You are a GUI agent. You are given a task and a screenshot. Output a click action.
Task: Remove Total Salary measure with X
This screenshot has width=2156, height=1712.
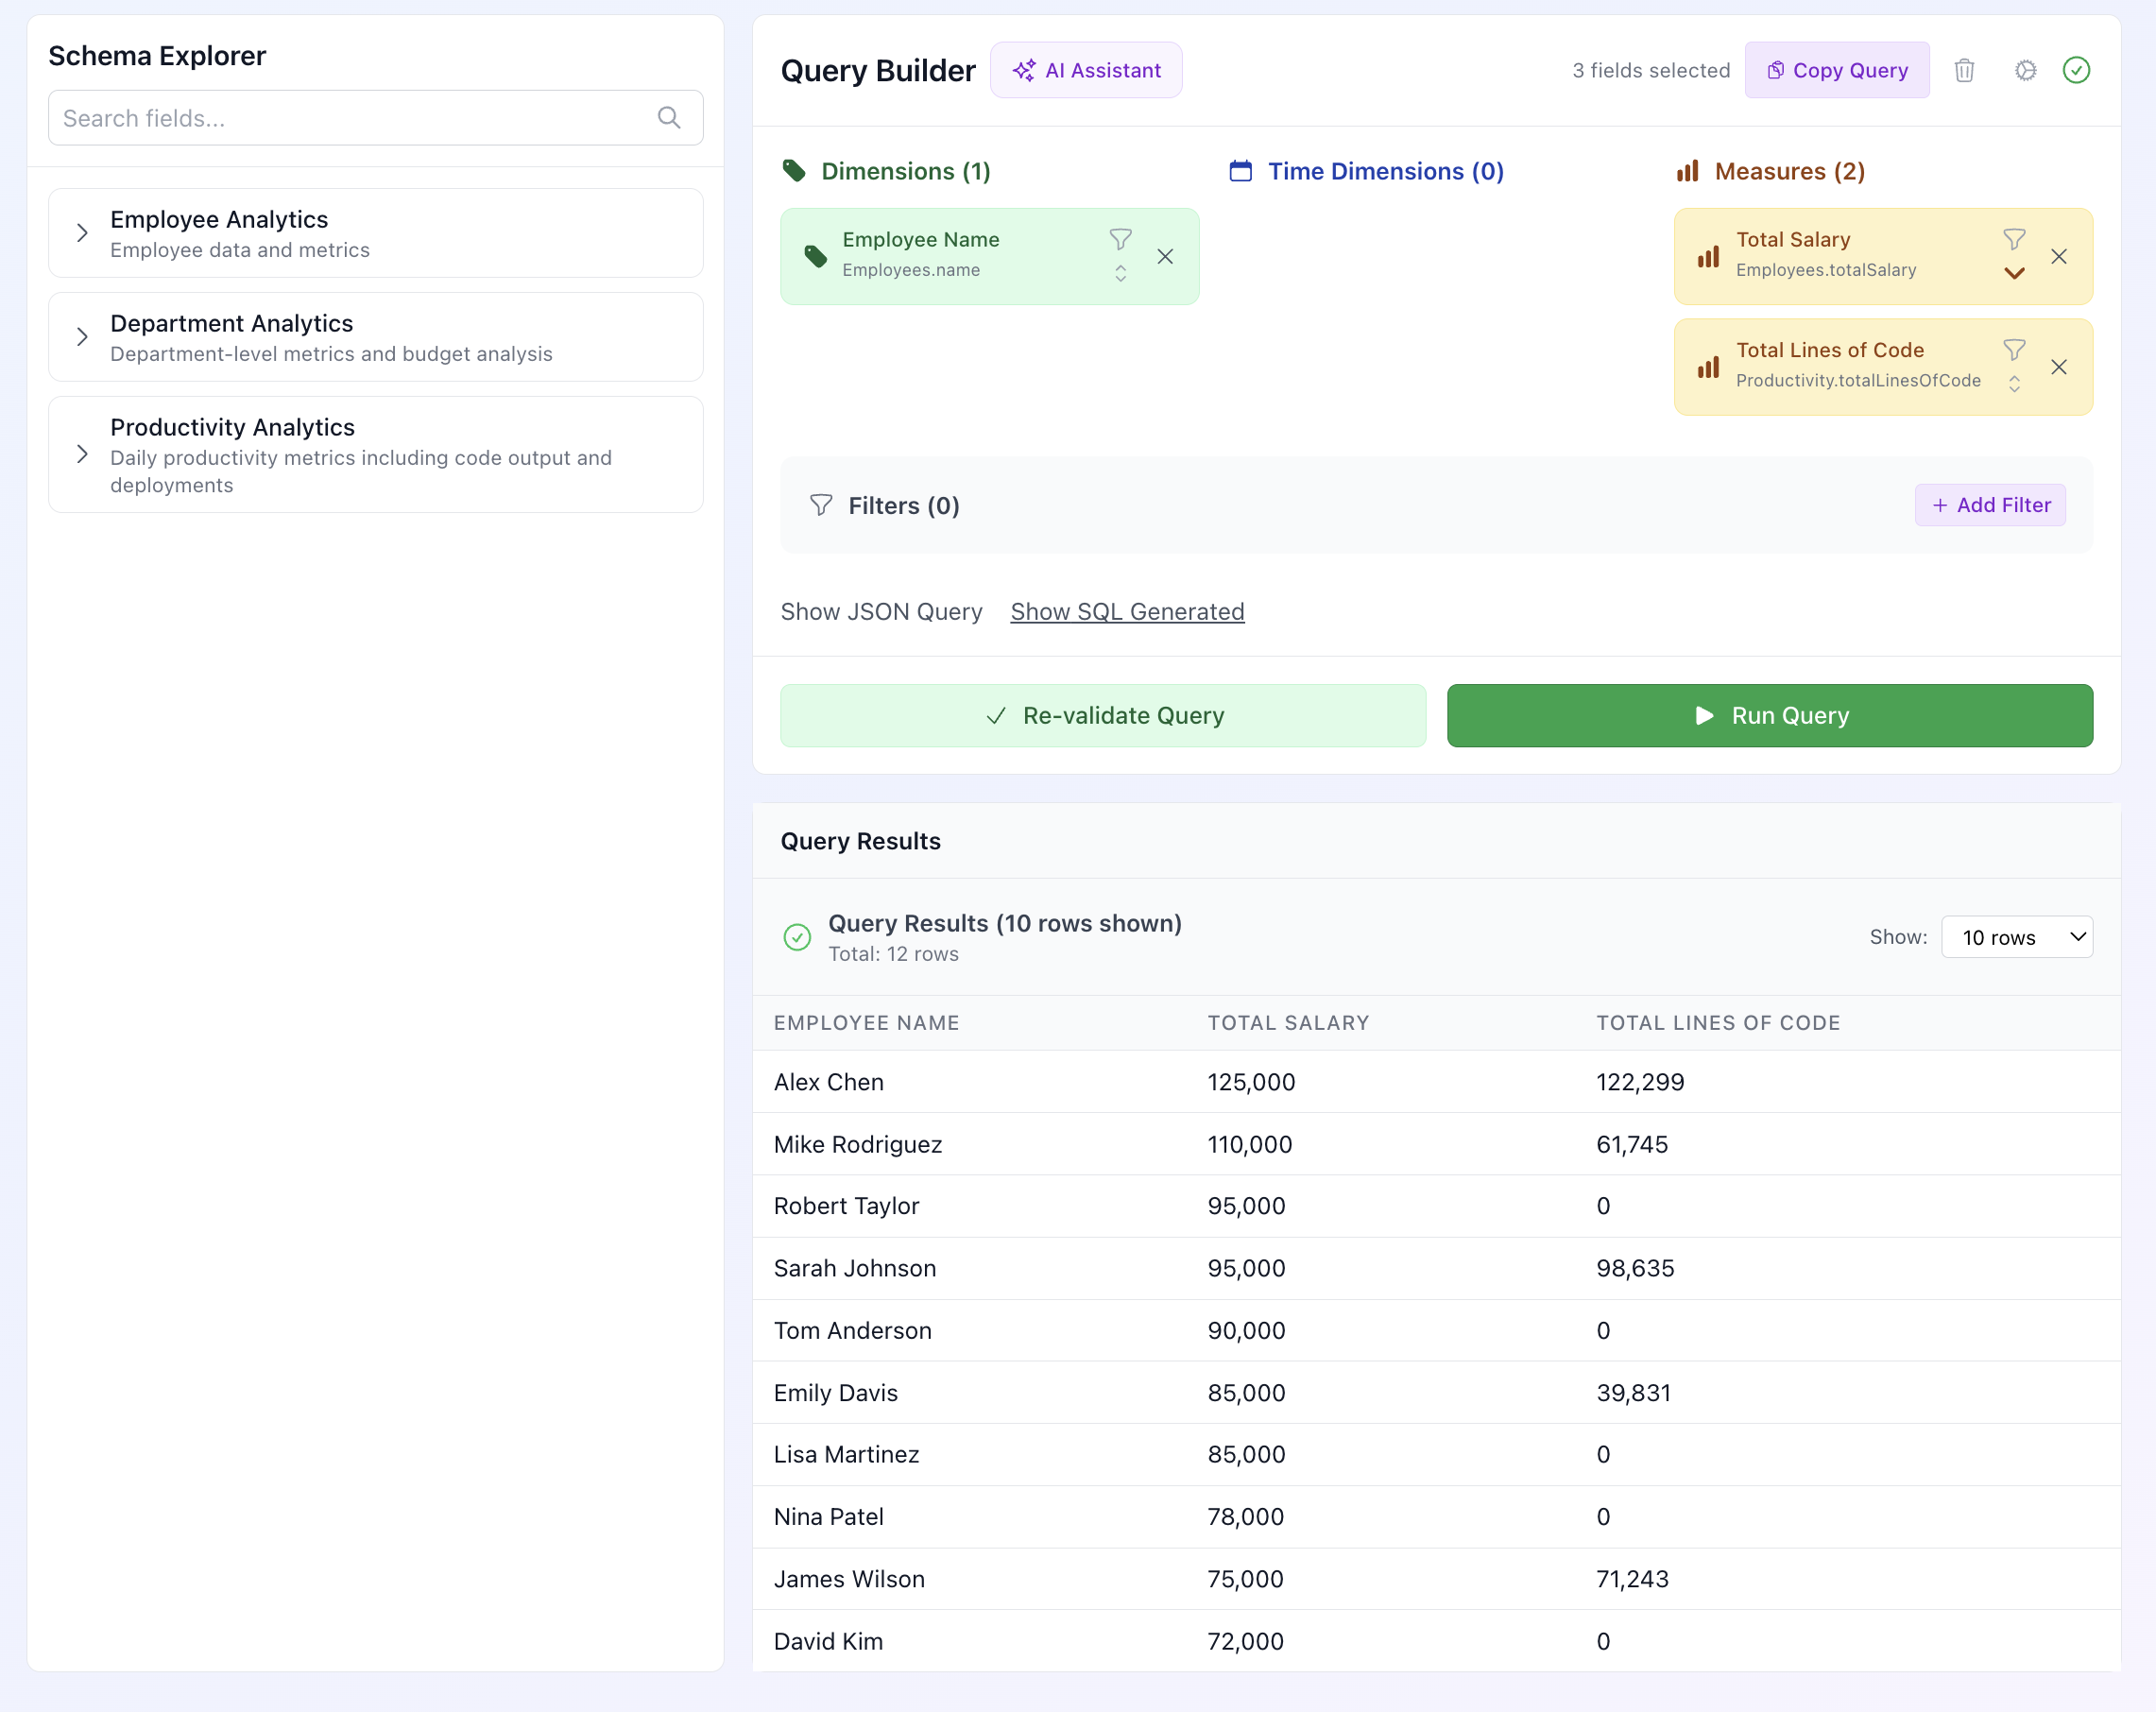point(2059,257)
